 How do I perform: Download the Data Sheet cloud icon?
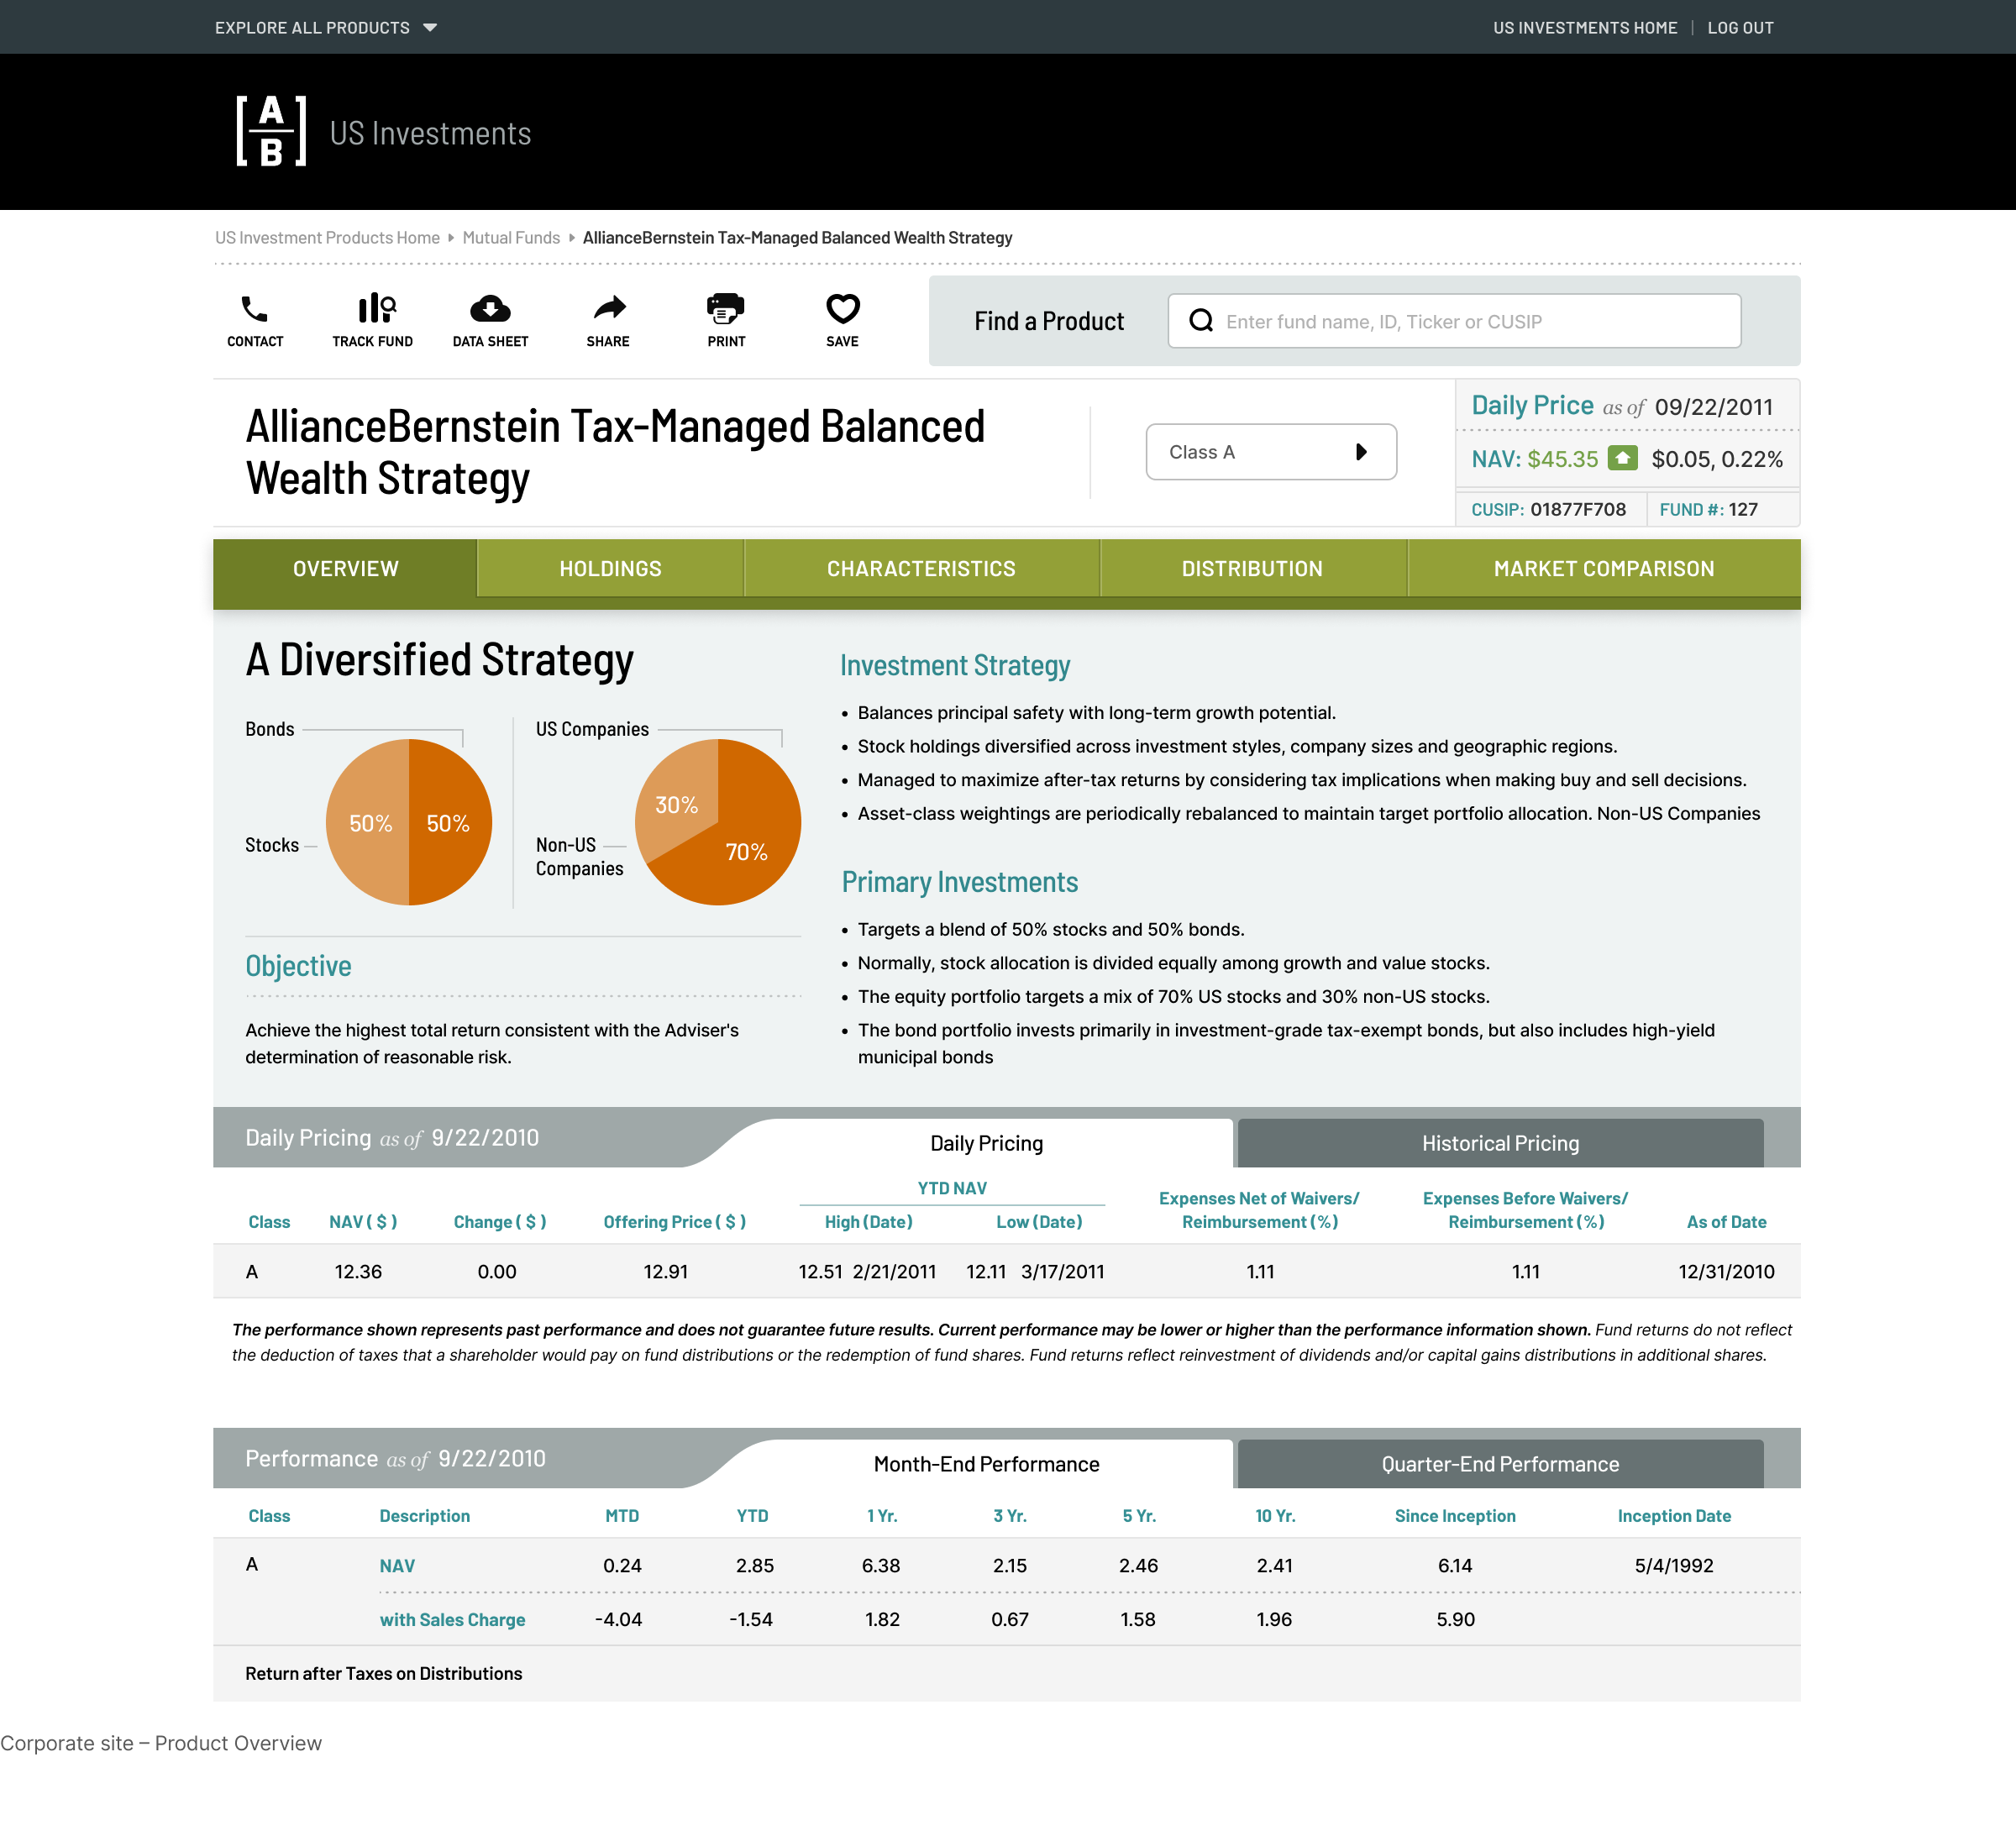pyautogui.click(x=490, y=308)
